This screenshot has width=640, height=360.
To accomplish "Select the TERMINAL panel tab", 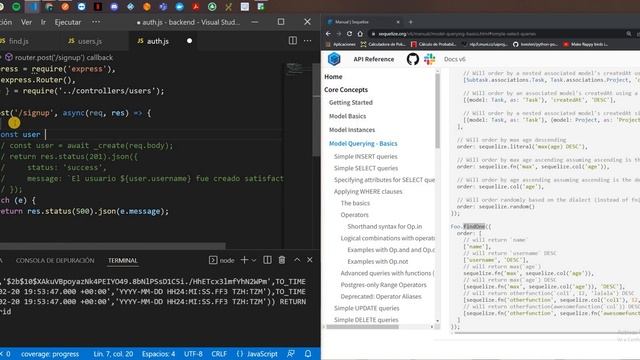I will pos(122,260).
